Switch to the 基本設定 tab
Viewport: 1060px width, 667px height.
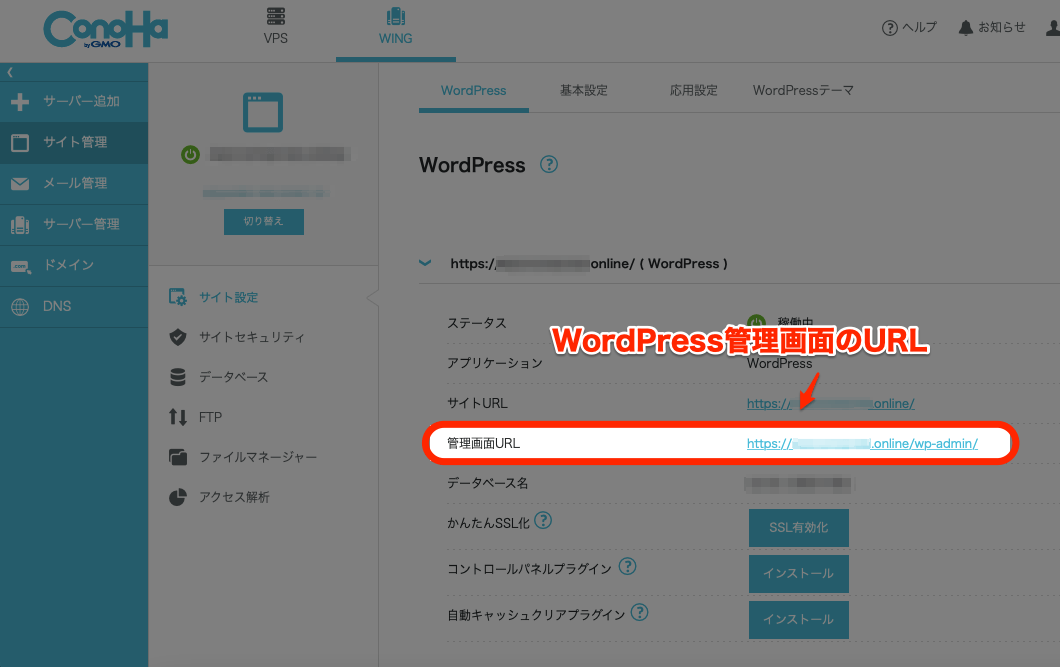coord(583,91)
